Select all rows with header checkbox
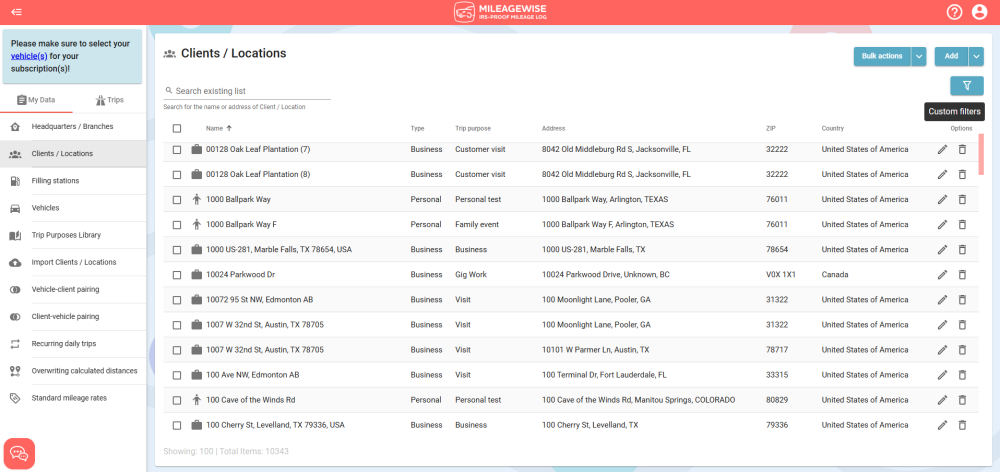The width and height of the screenshot is (1000, 472). click(177, 128)
